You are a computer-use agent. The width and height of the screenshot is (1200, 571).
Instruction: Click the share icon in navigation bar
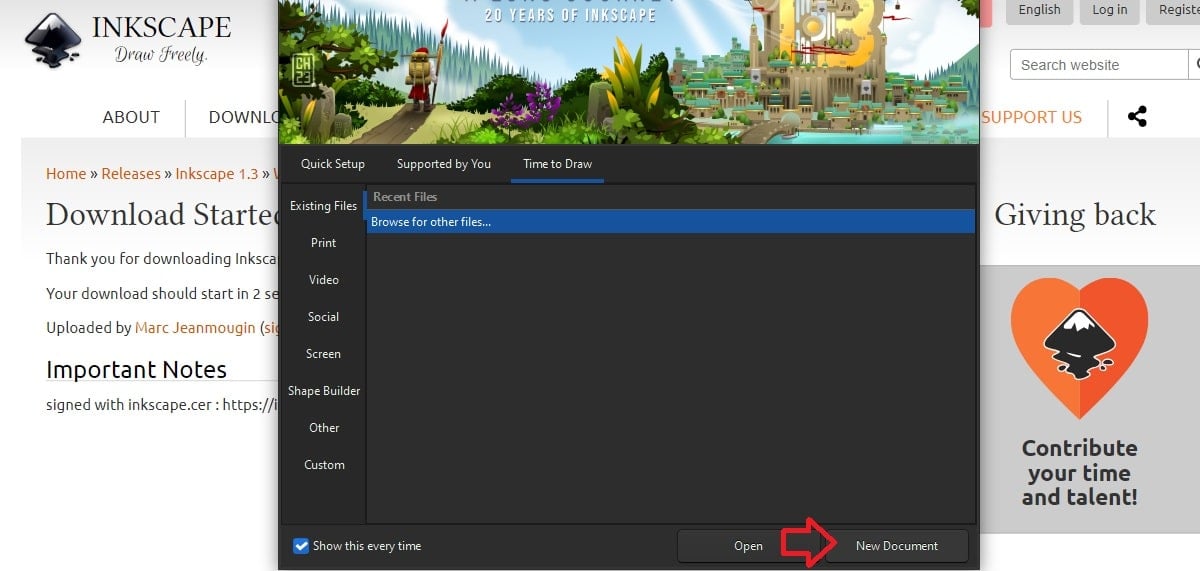click(1137, 116)
